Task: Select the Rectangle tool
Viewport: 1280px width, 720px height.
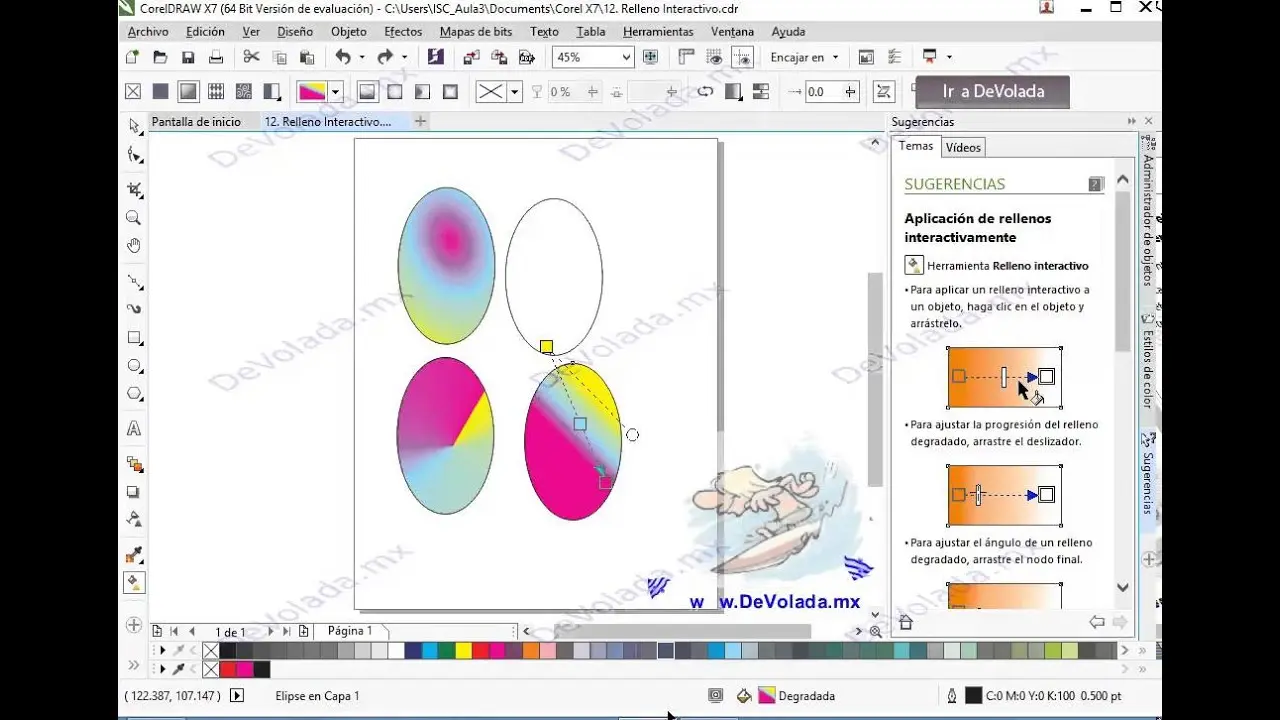Action: click(x=134, y=338)
